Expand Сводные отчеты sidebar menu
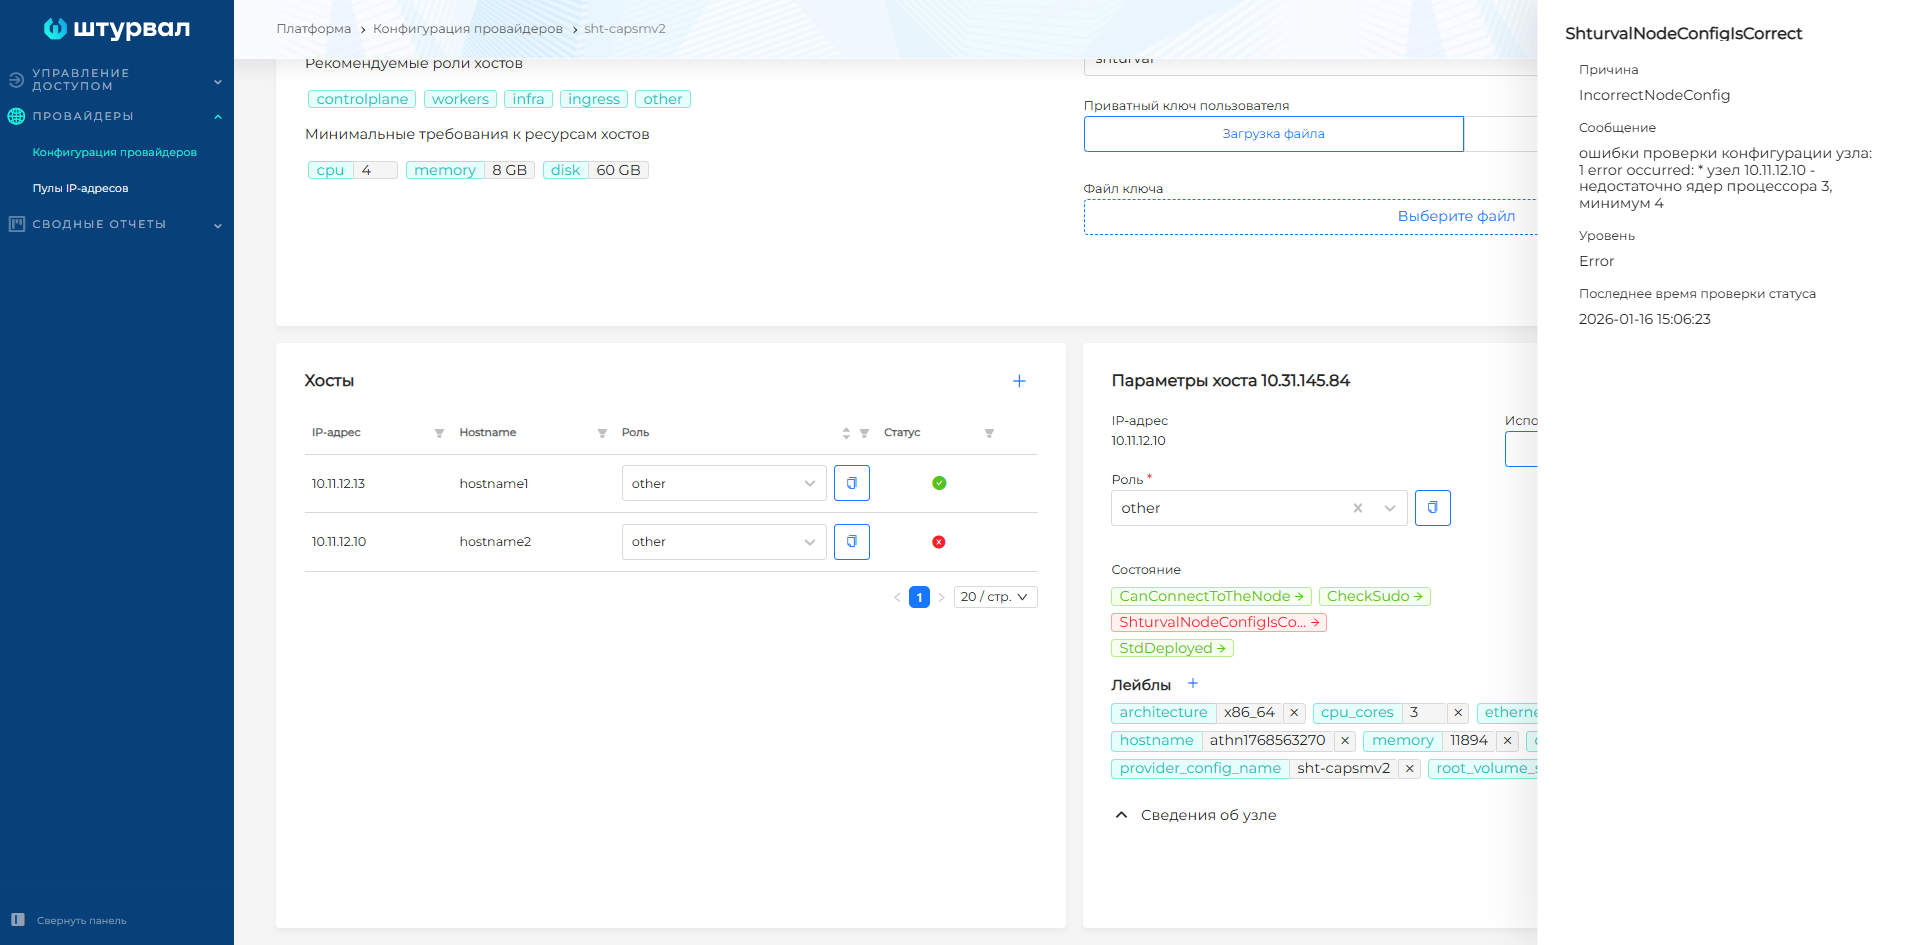1920x945 pixels. 116,225
